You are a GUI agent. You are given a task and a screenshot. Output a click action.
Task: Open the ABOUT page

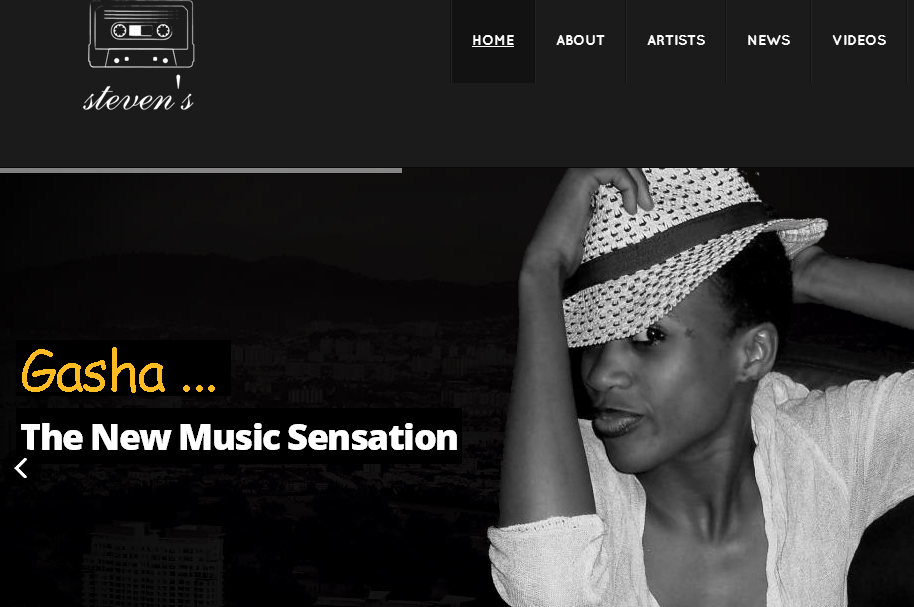[x=580, y=40]
